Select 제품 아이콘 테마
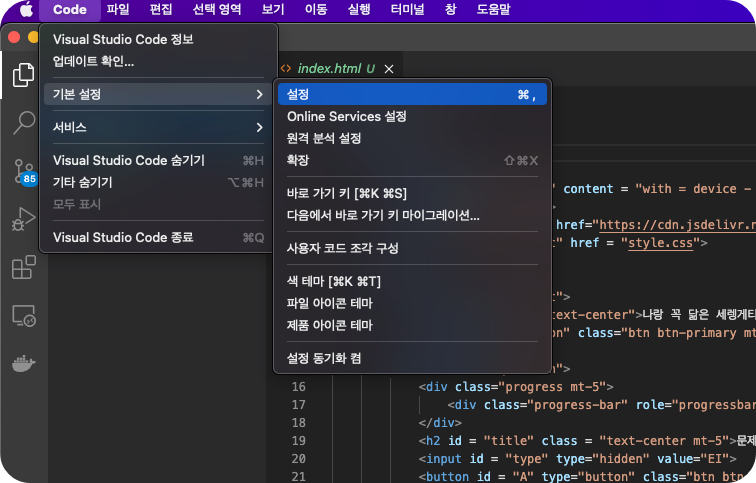756x483 pixels. click(412, 325)
